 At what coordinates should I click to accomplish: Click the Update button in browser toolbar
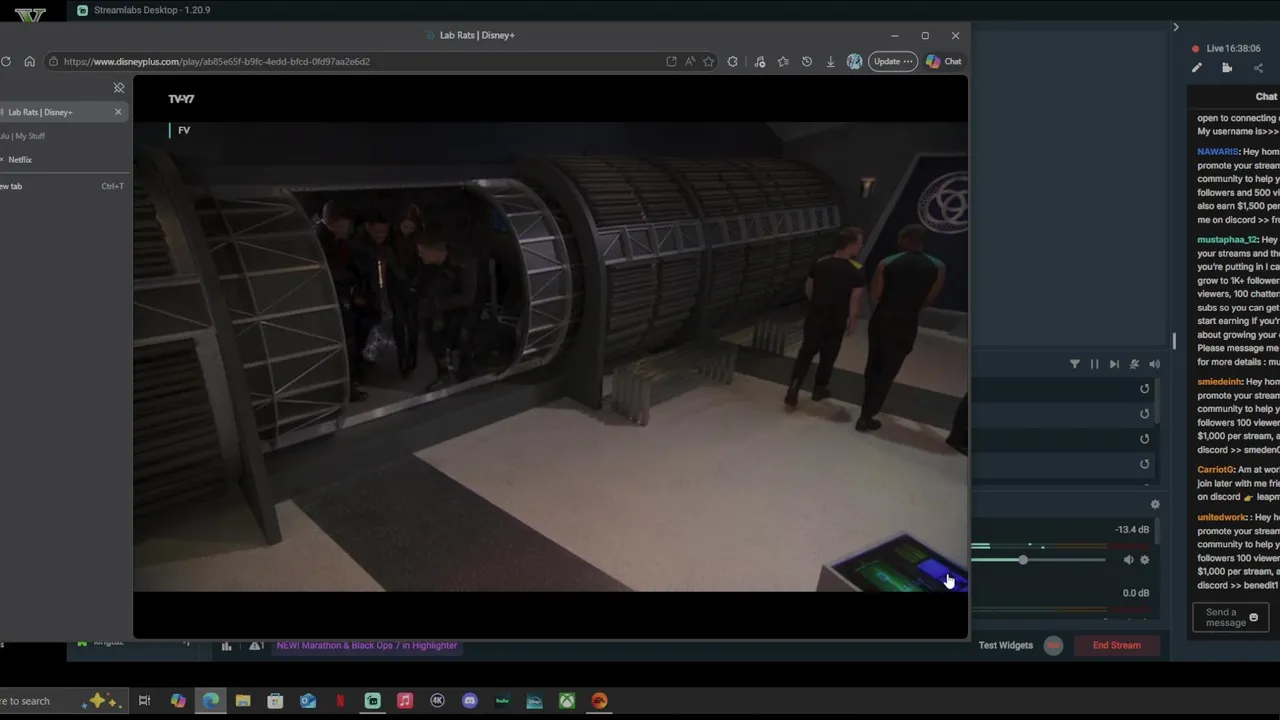(x=892, y=61)
